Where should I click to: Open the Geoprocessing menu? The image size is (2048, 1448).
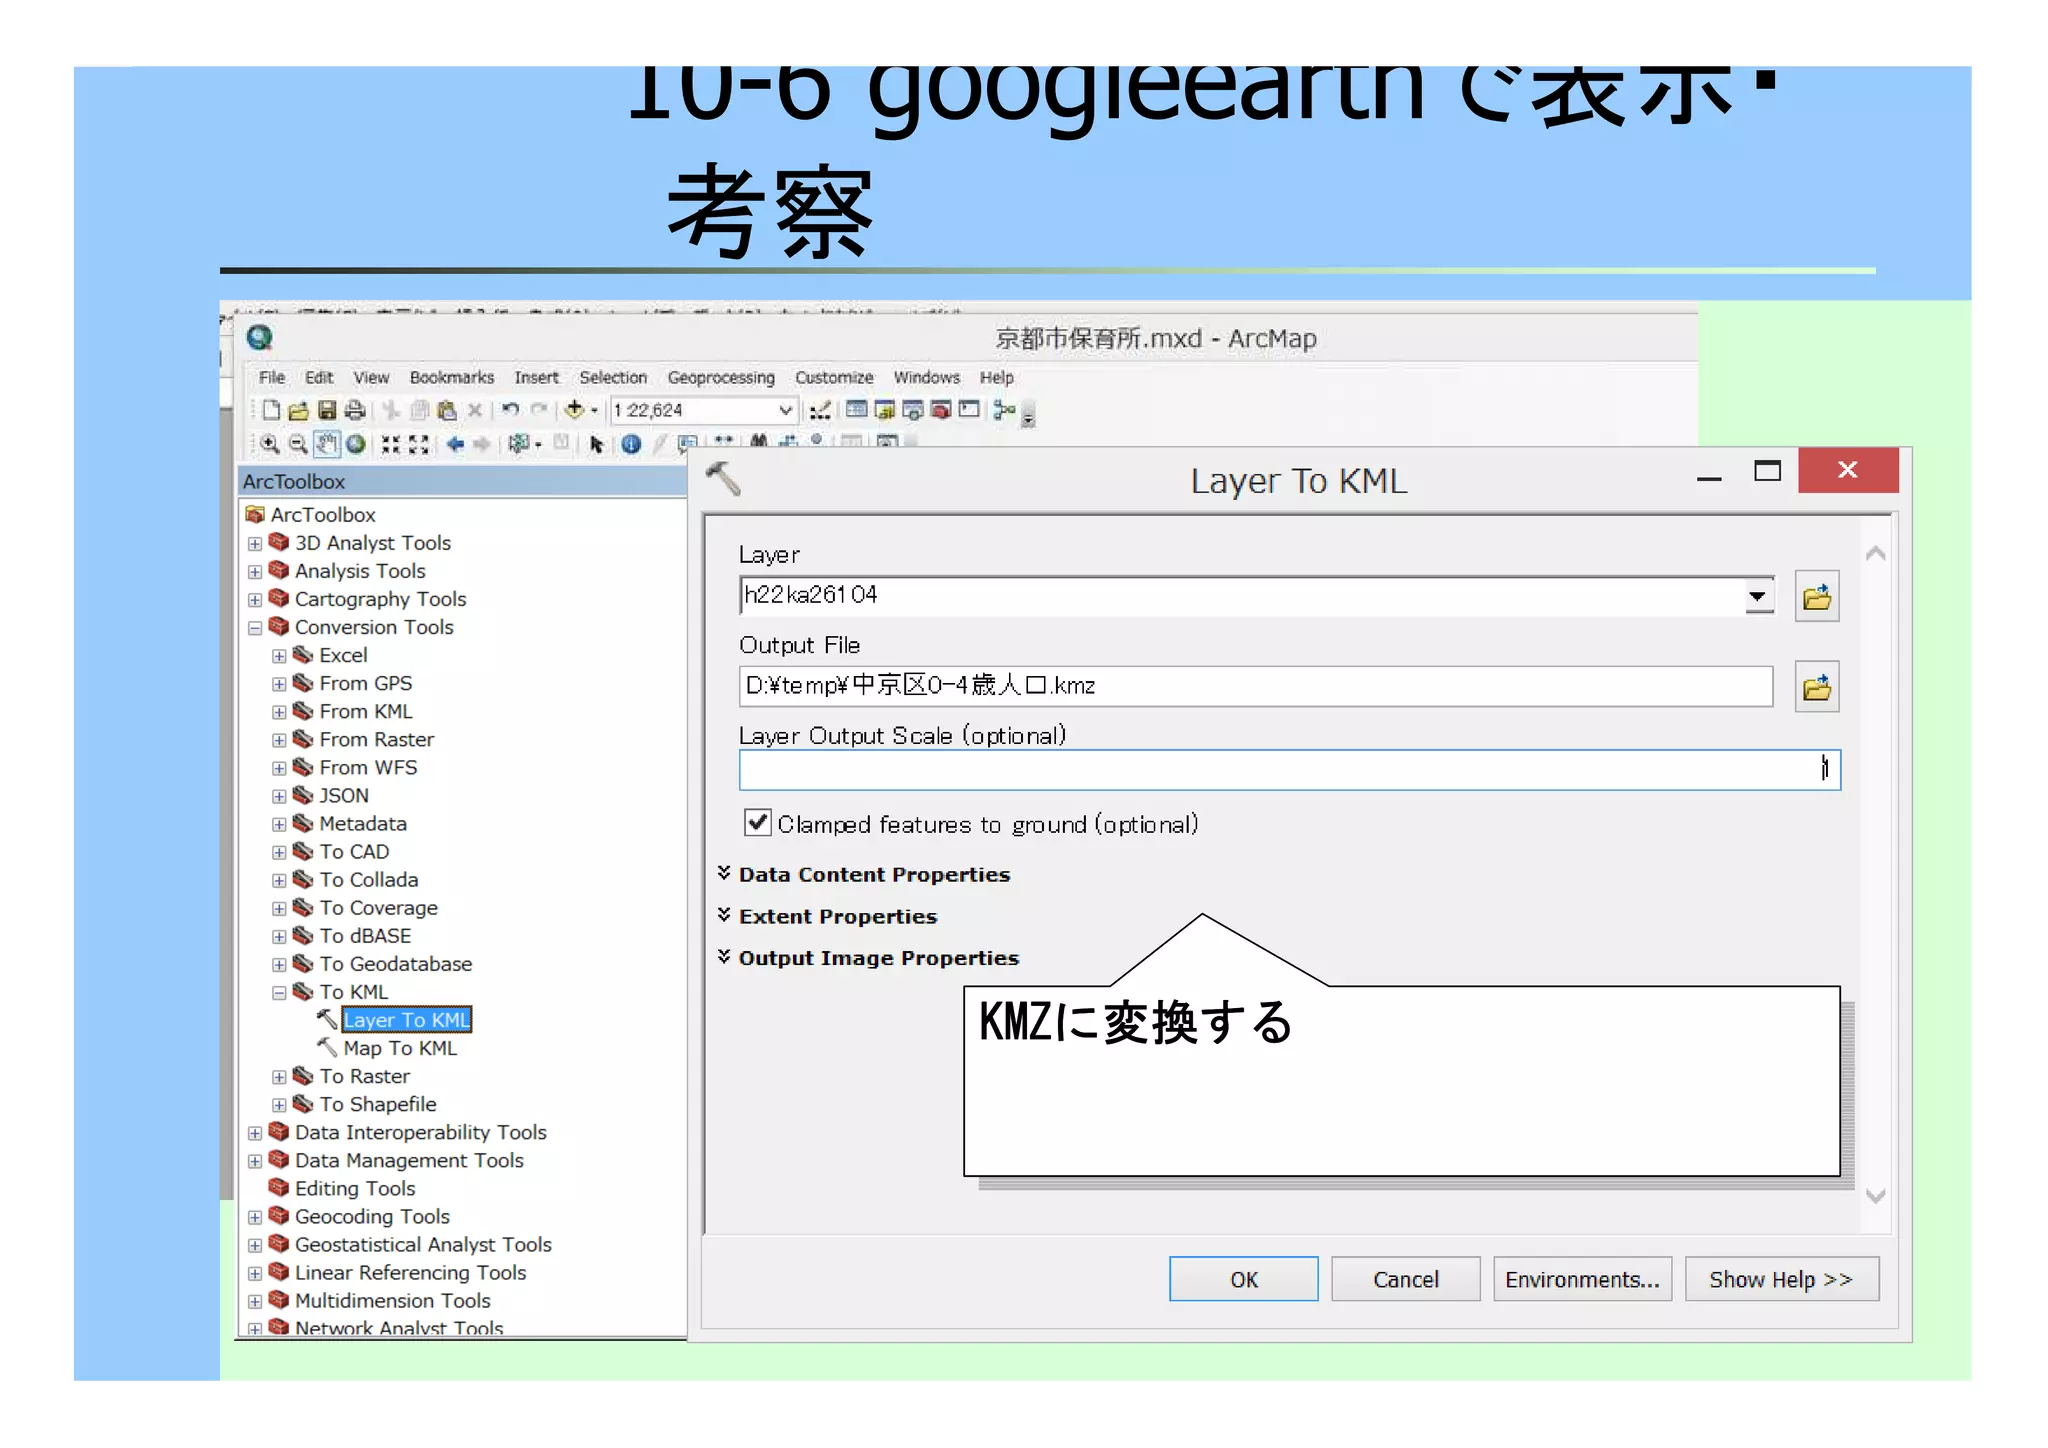point(721,377)
